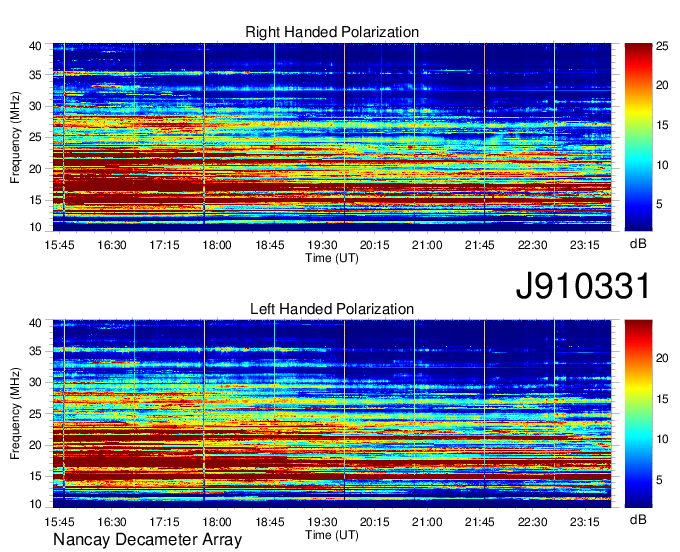The height and width of the screenshot is (552, 680).
Task: Click the 22:30 time tick on the right-handed plot
Action: pyautogui.click(x=533, y=245)
